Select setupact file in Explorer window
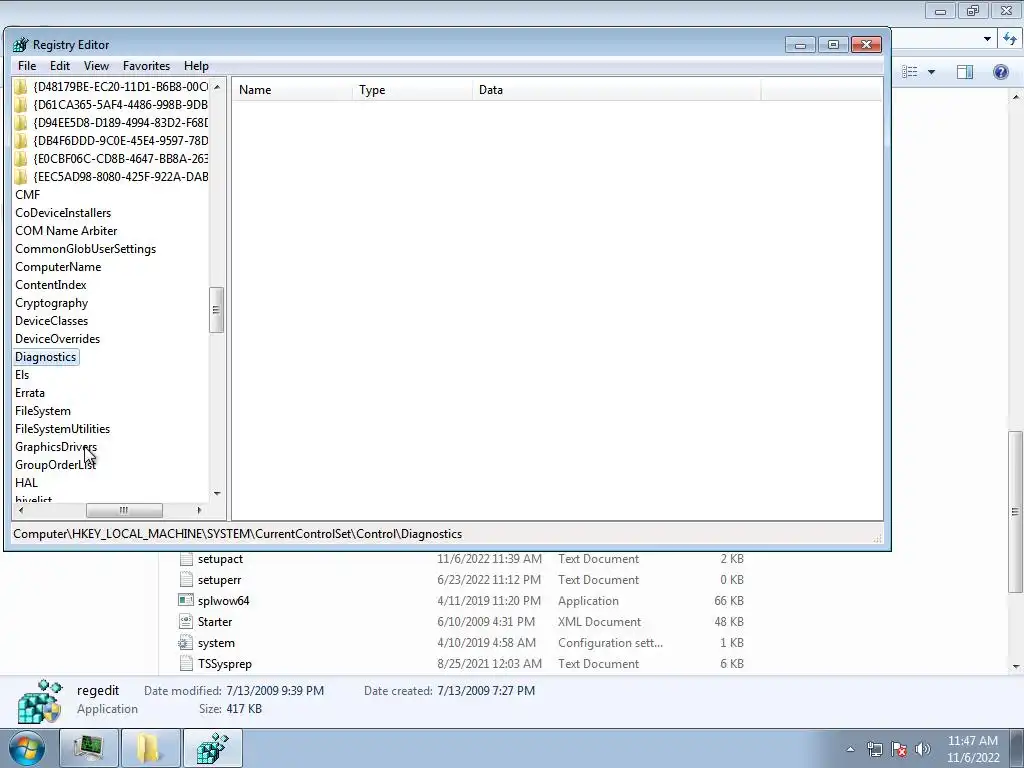 220,559
